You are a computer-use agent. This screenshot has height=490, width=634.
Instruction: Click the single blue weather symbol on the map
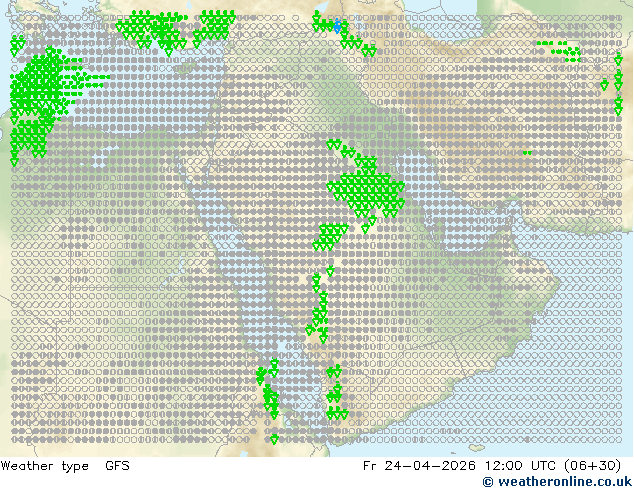338,26
